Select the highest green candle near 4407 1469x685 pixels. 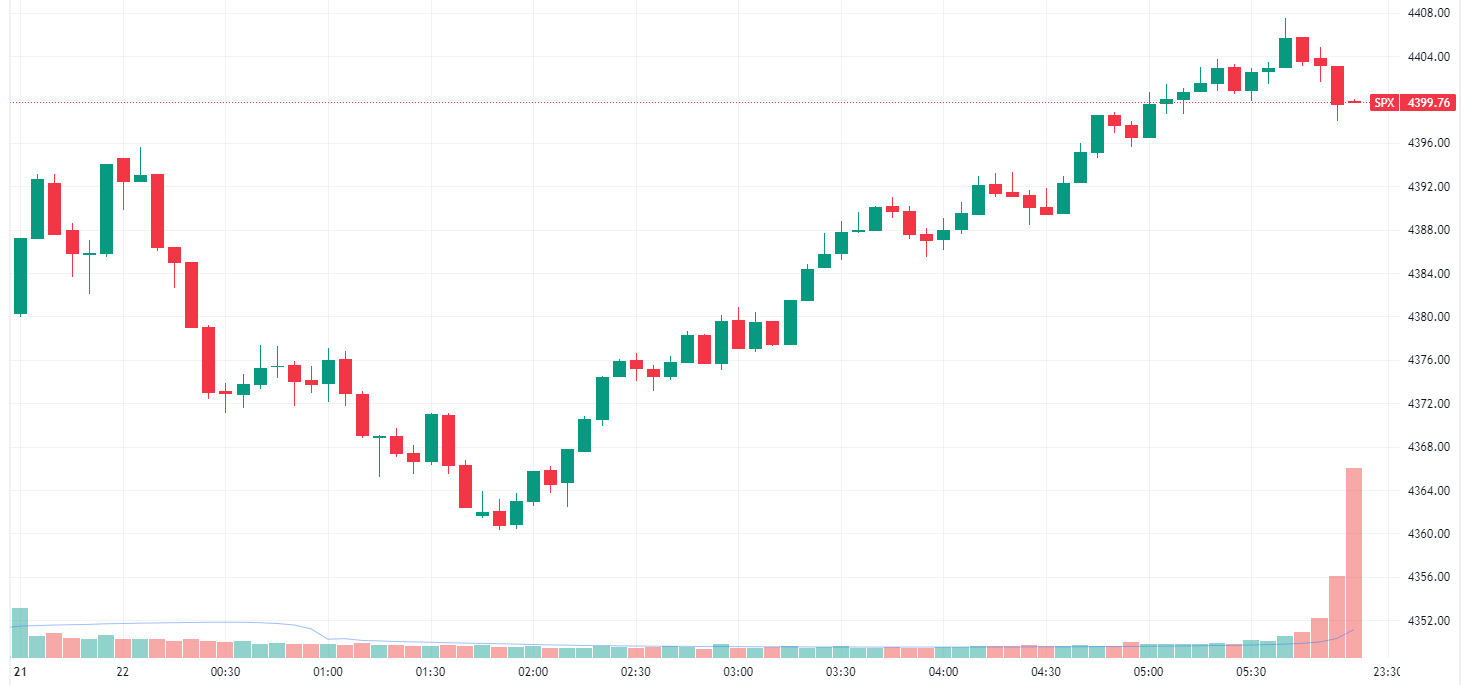point(1285,52)
